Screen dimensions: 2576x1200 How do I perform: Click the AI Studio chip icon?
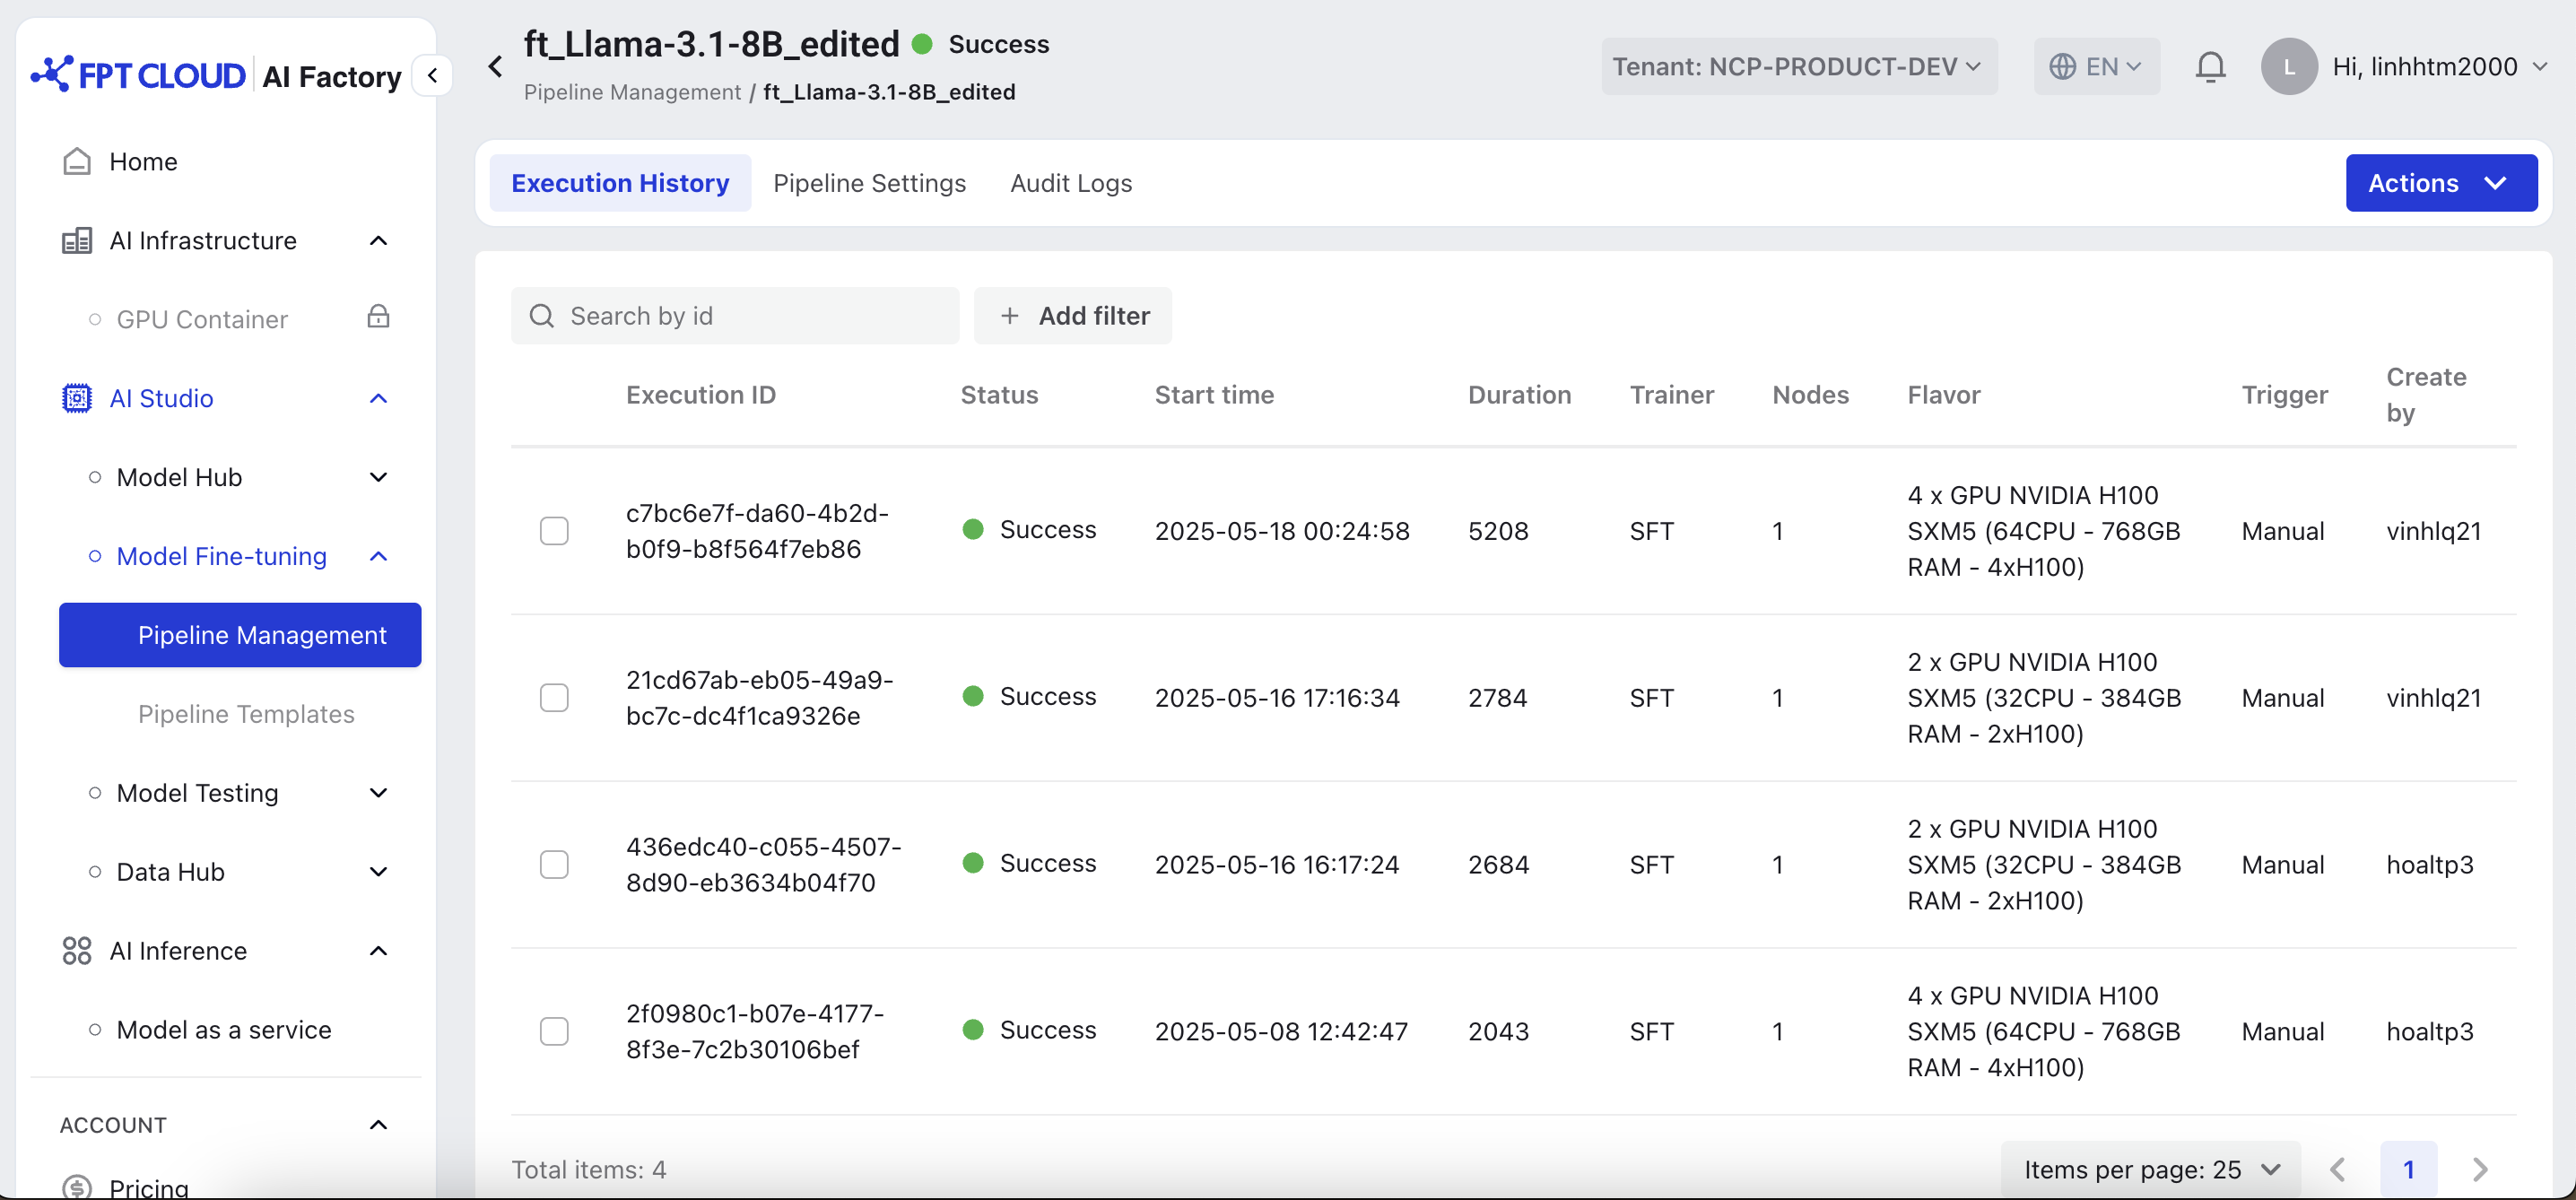[77, 398]
